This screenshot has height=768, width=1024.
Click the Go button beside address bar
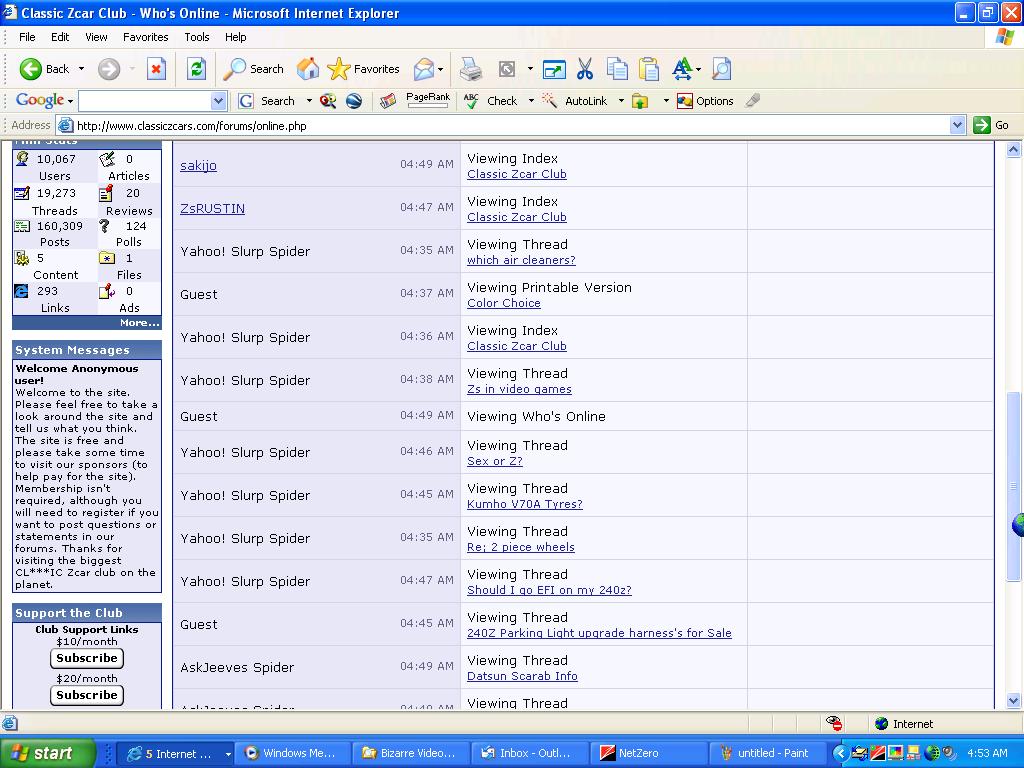[x=991, y=125]
